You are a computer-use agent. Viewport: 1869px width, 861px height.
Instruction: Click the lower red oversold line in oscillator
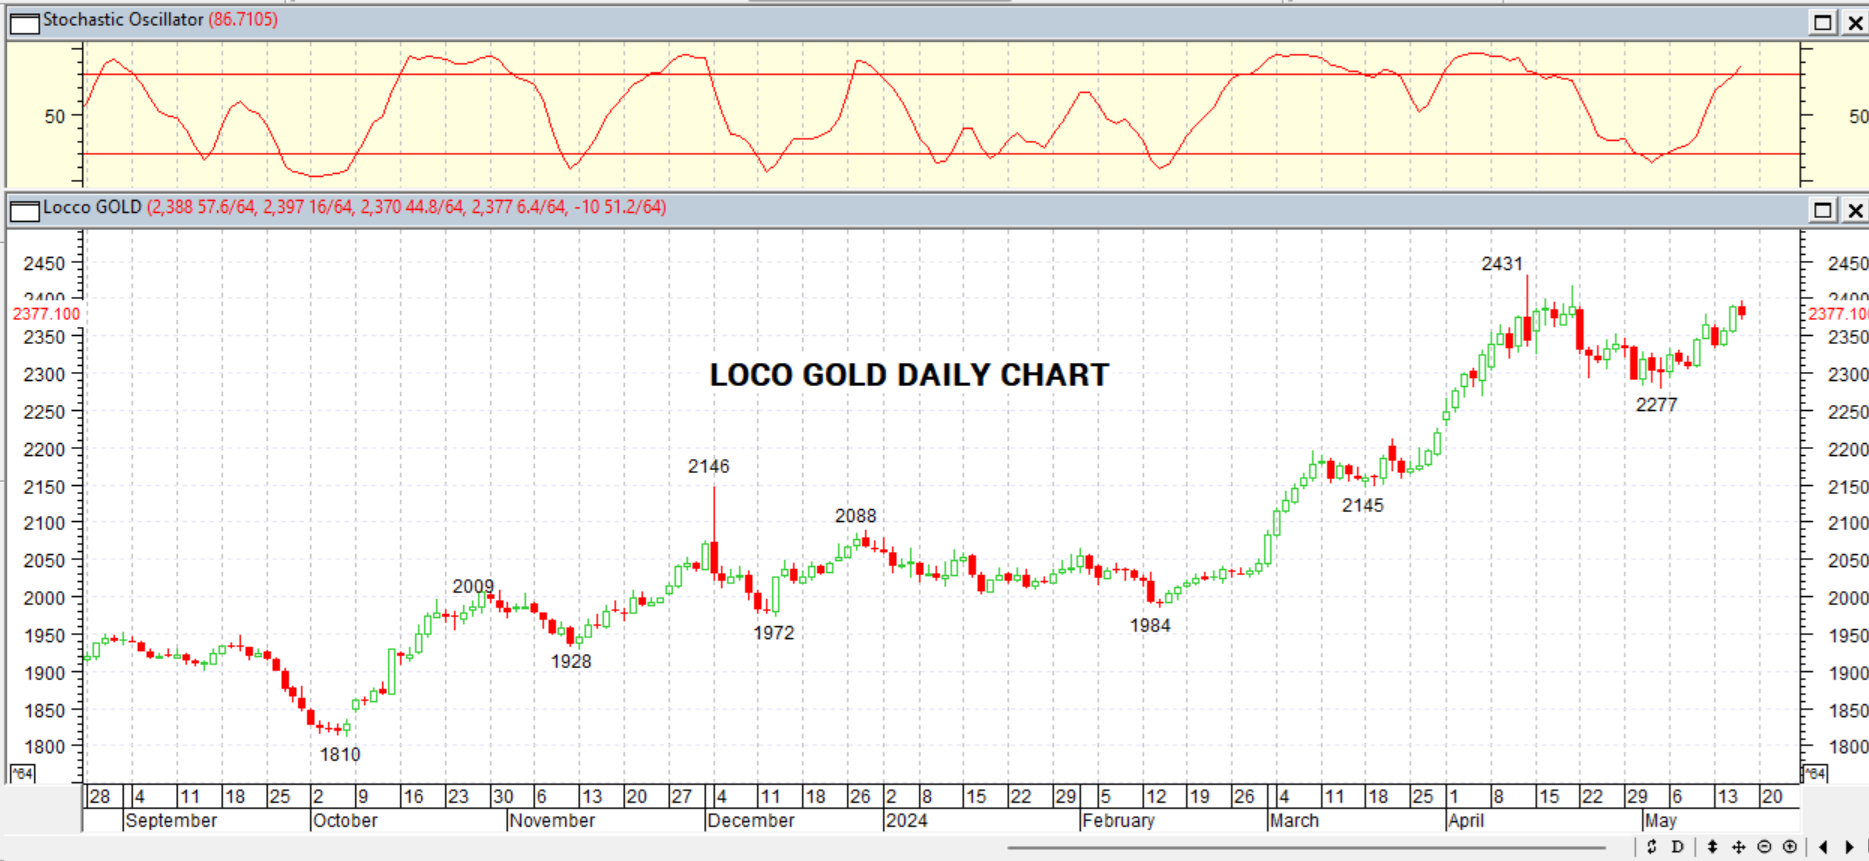pyautogui.click(x=940, y=154)
